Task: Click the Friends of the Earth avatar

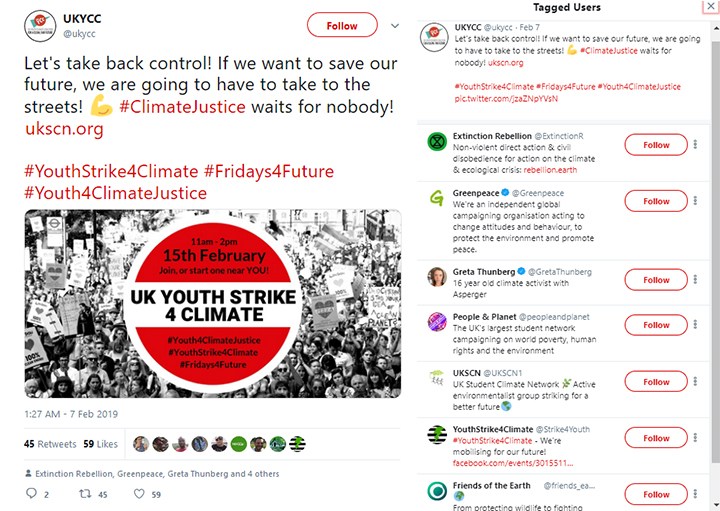Action: click(x=436, y=492)
